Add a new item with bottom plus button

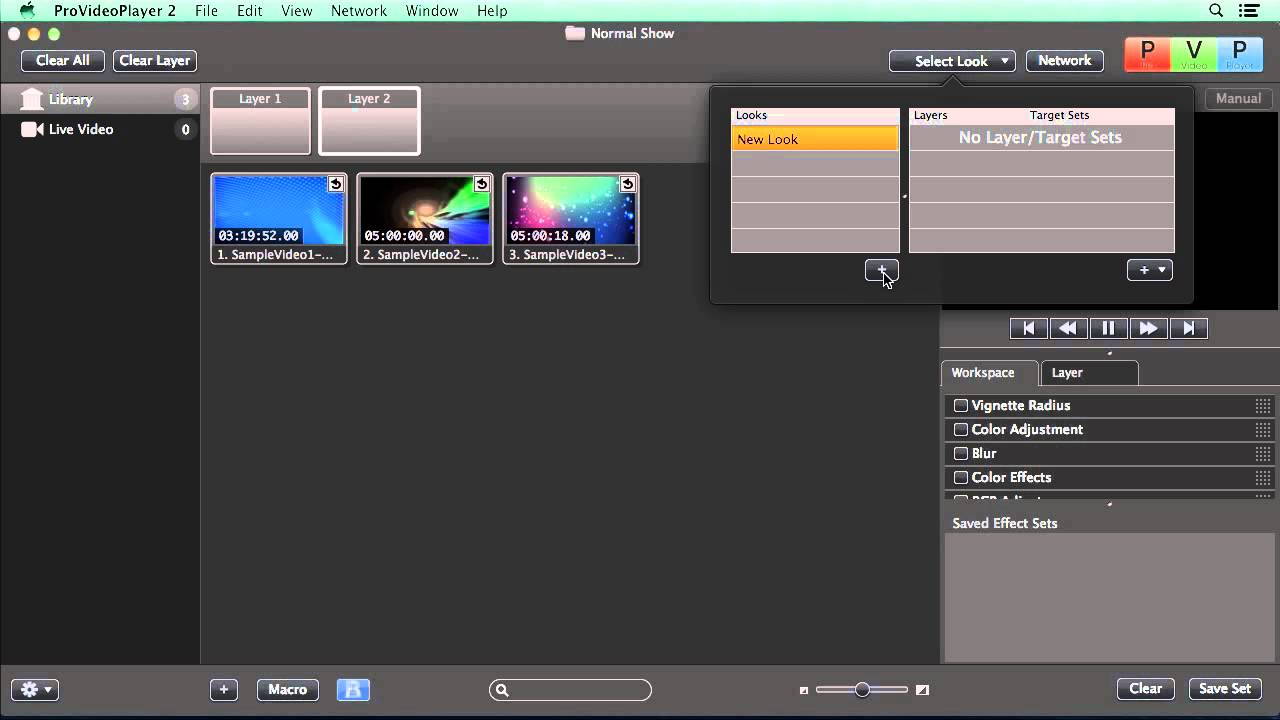point(224,689)
